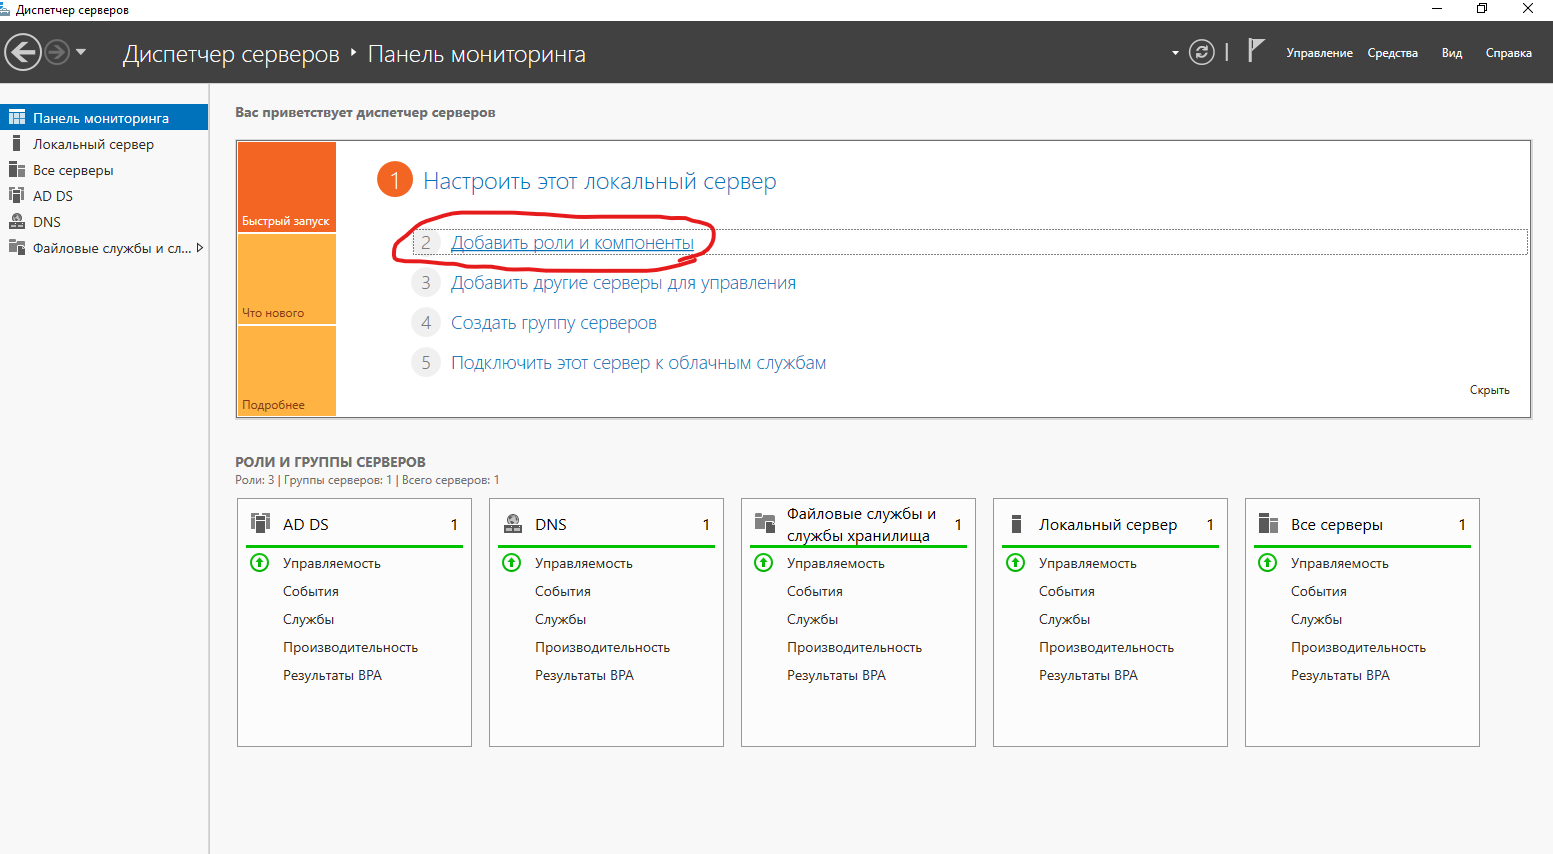Open Результаты BPA in Все серверы tile
The image size is (1553, 854).
coord(1340,675)
